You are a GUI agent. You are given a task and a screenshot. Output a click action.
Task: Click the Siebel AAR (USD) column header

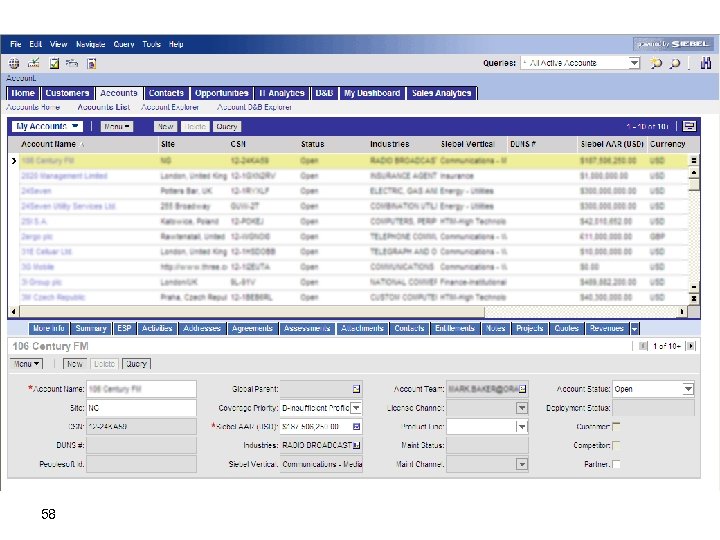612,144
